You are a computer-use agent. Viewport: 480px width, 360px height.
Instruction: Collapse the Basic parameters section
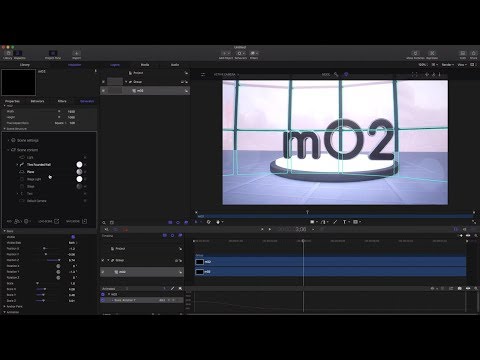pos(5,231)
